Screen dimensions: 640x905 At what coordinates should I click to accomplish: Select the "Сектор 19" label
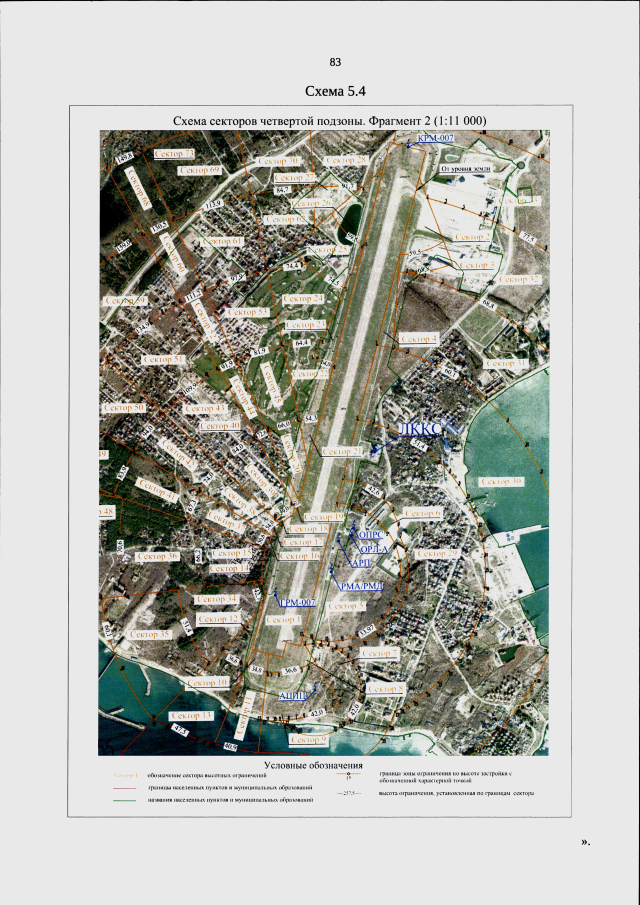pos(324,517)
